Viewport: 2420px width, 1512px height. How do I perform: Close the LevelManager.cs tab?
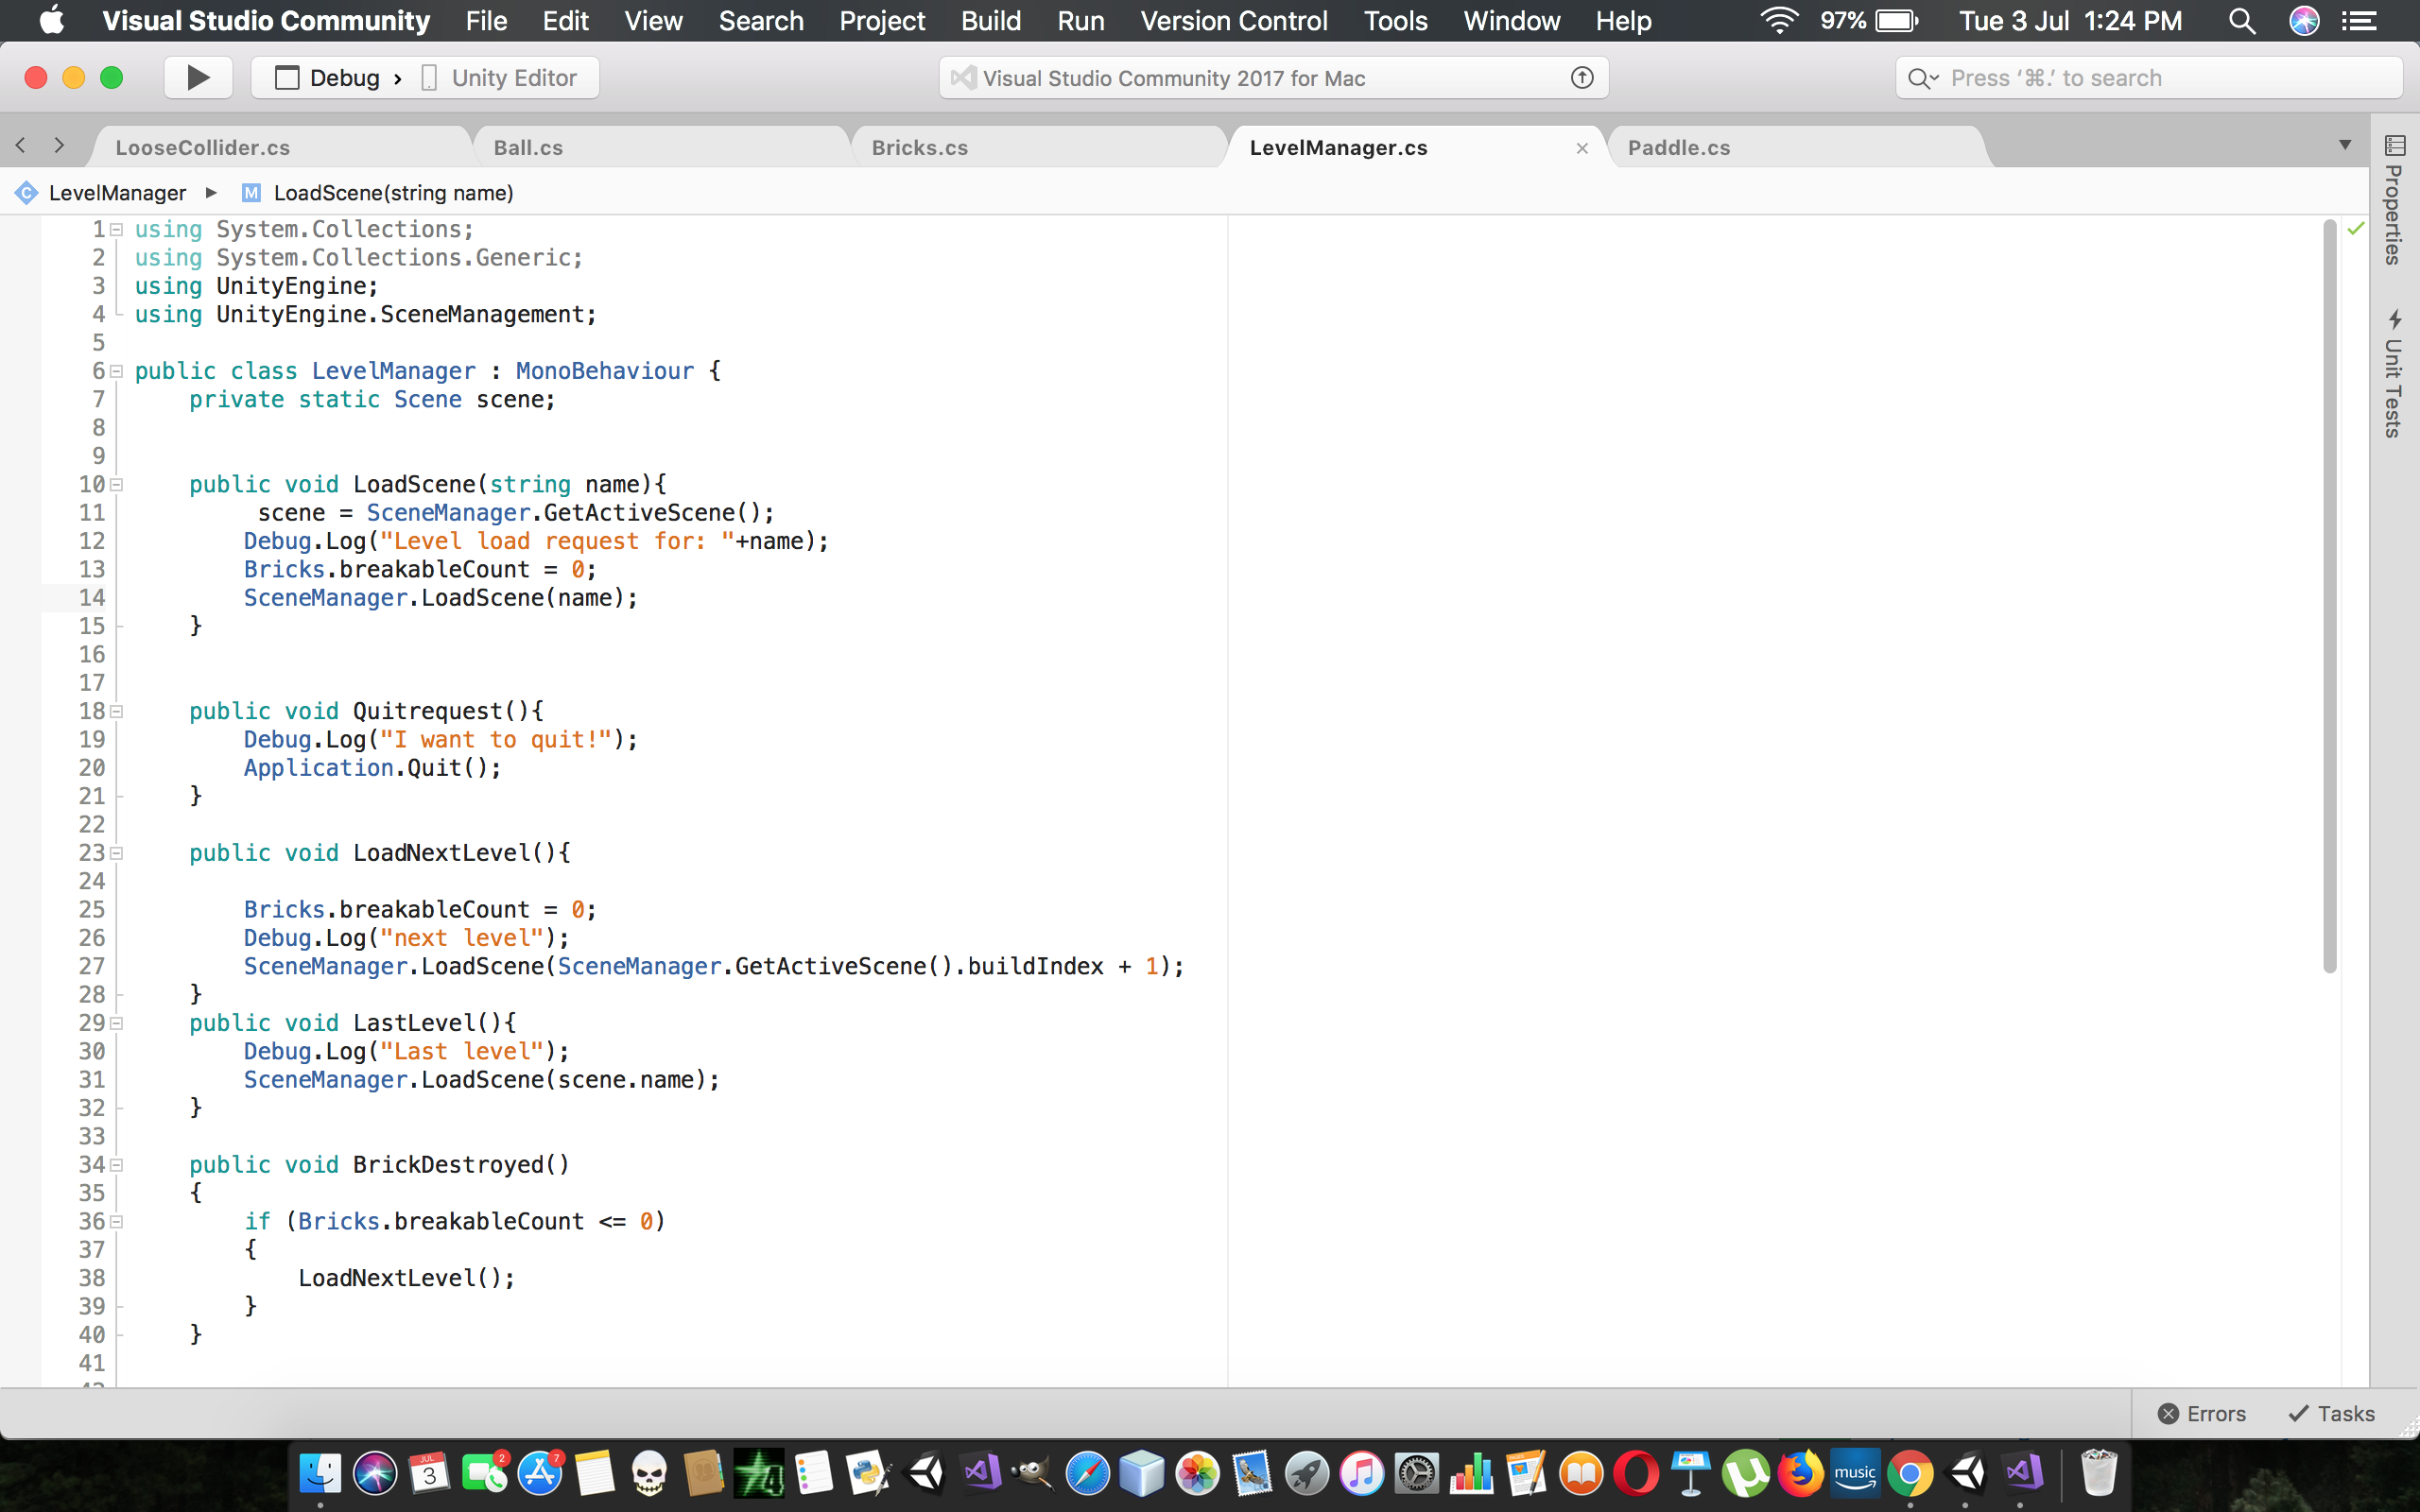click(x=1582, y=148)
